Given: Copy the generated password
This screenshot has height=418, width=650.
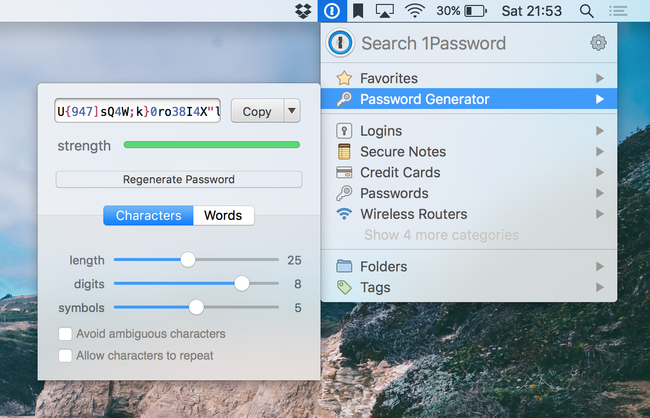Looking at the screenshot, I should [257, 111].
